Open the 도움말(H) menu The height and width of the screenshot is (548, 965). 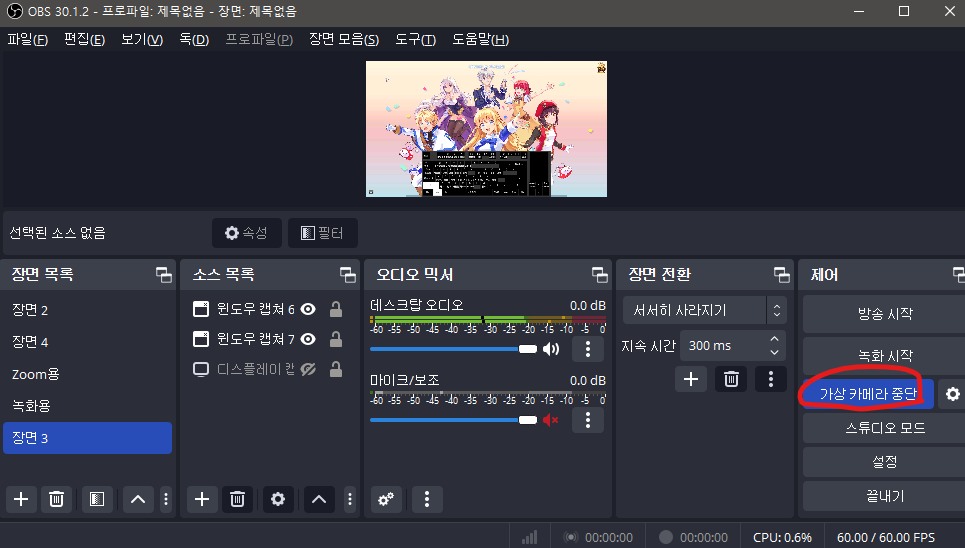point(480,40)
